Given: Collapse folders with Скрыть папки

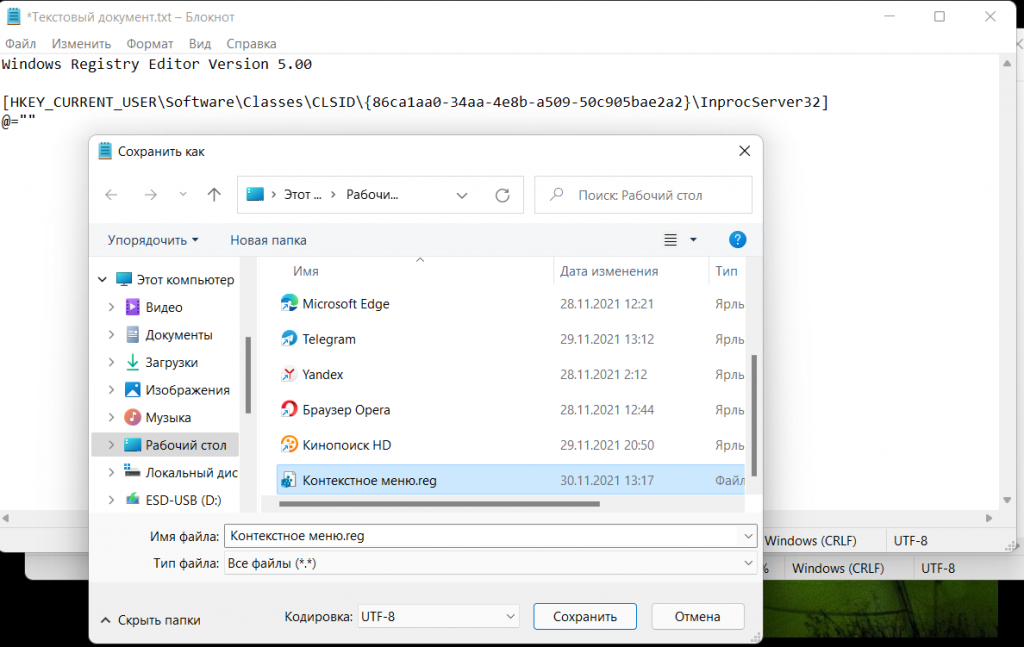Looking at the screenshot, I should tap(151, 620).
